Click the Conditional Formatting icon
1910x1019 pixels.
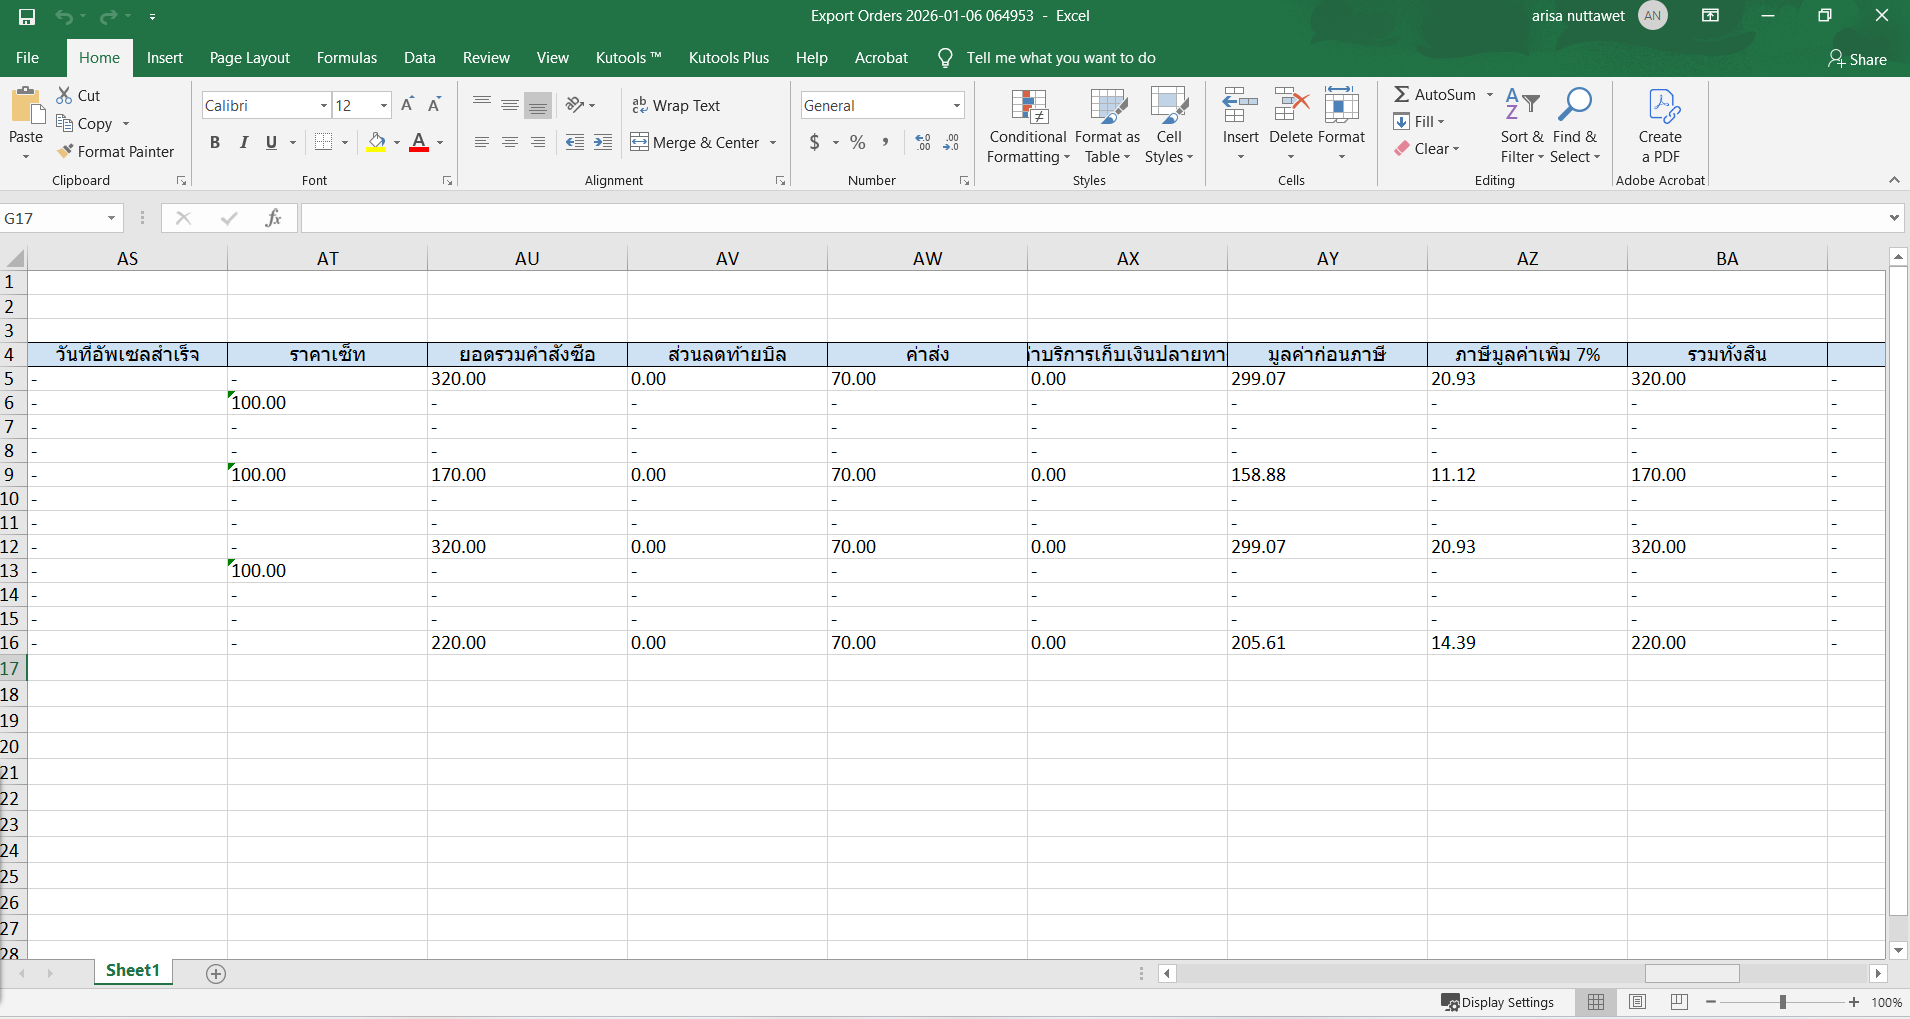tap(1028, 108)
